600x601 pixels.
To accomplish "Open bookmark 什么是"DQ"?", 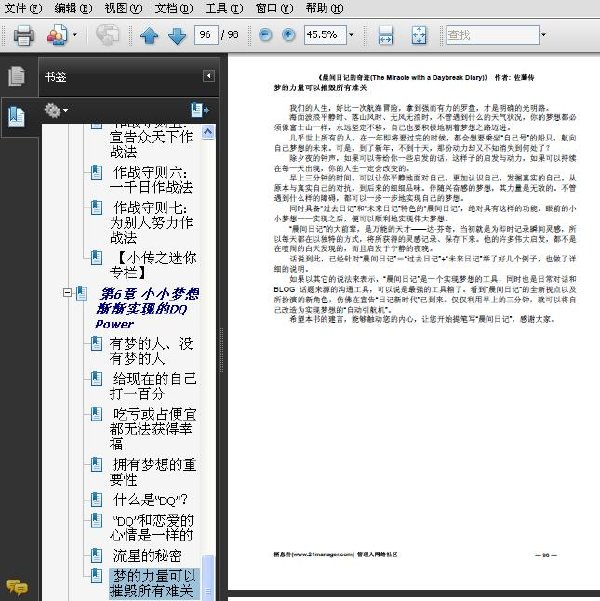I will coord(150,500).
